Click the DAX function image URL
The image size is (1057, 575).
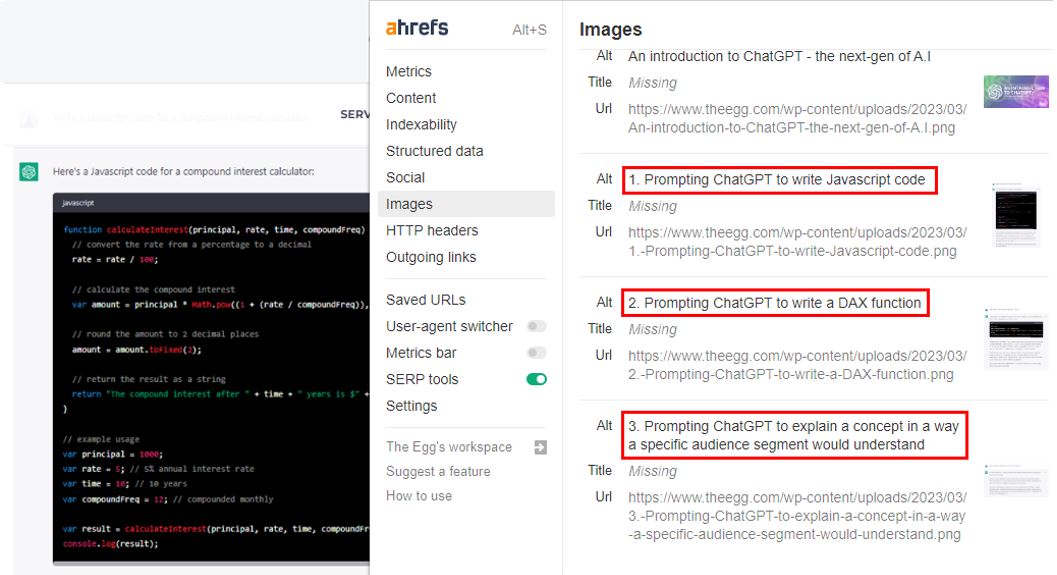[797, 365]
